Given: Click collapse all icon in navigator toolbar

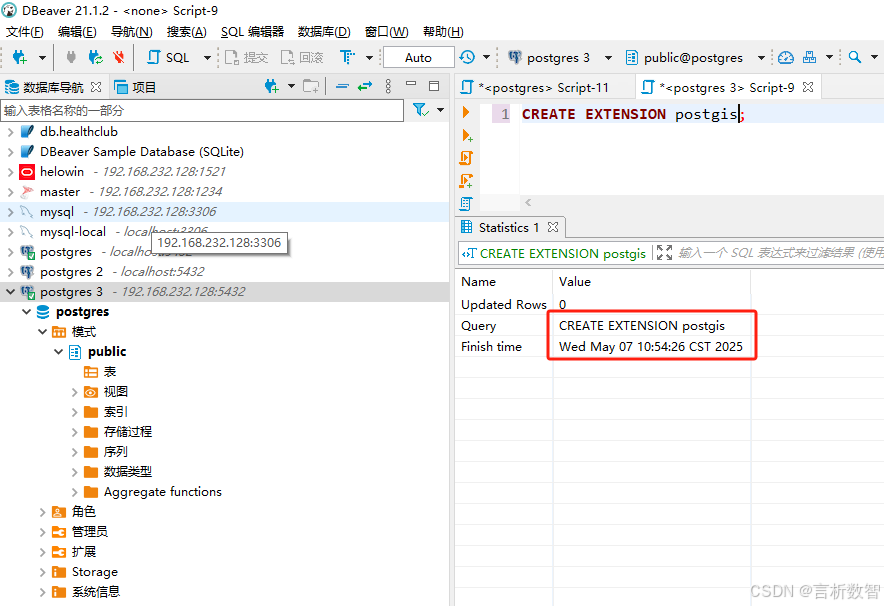Looking at the screenshot, I should pyautogui.click(x=342, y=86).
